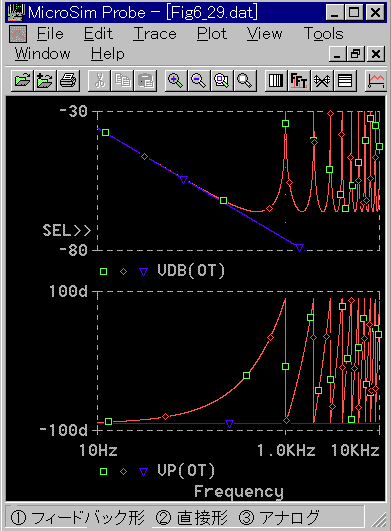
Task: Open the document control menu icon
Action: pos(18,34)
